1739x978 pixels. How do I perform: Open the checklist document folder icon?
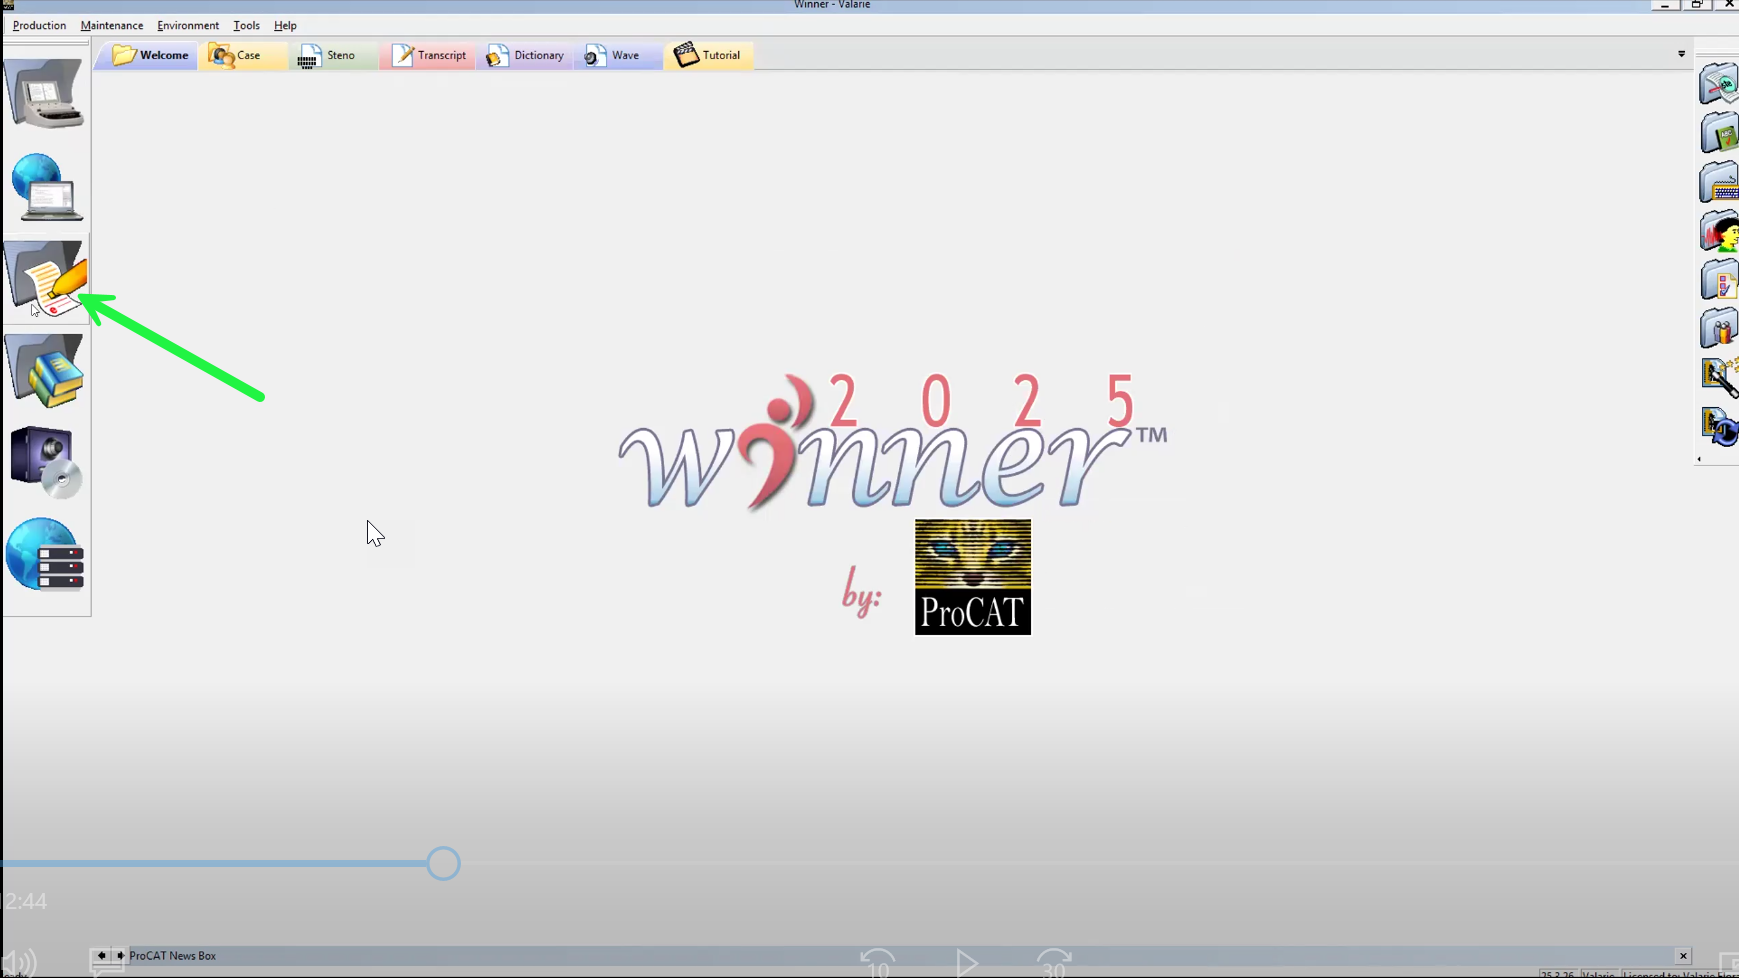(1719, 280)
